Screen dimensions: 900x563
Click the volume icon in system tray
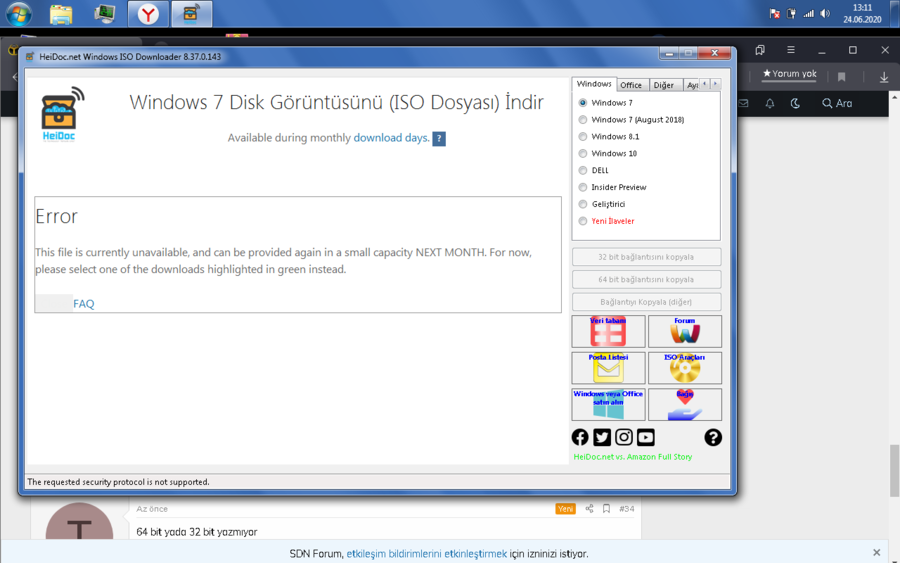[825, 14]
